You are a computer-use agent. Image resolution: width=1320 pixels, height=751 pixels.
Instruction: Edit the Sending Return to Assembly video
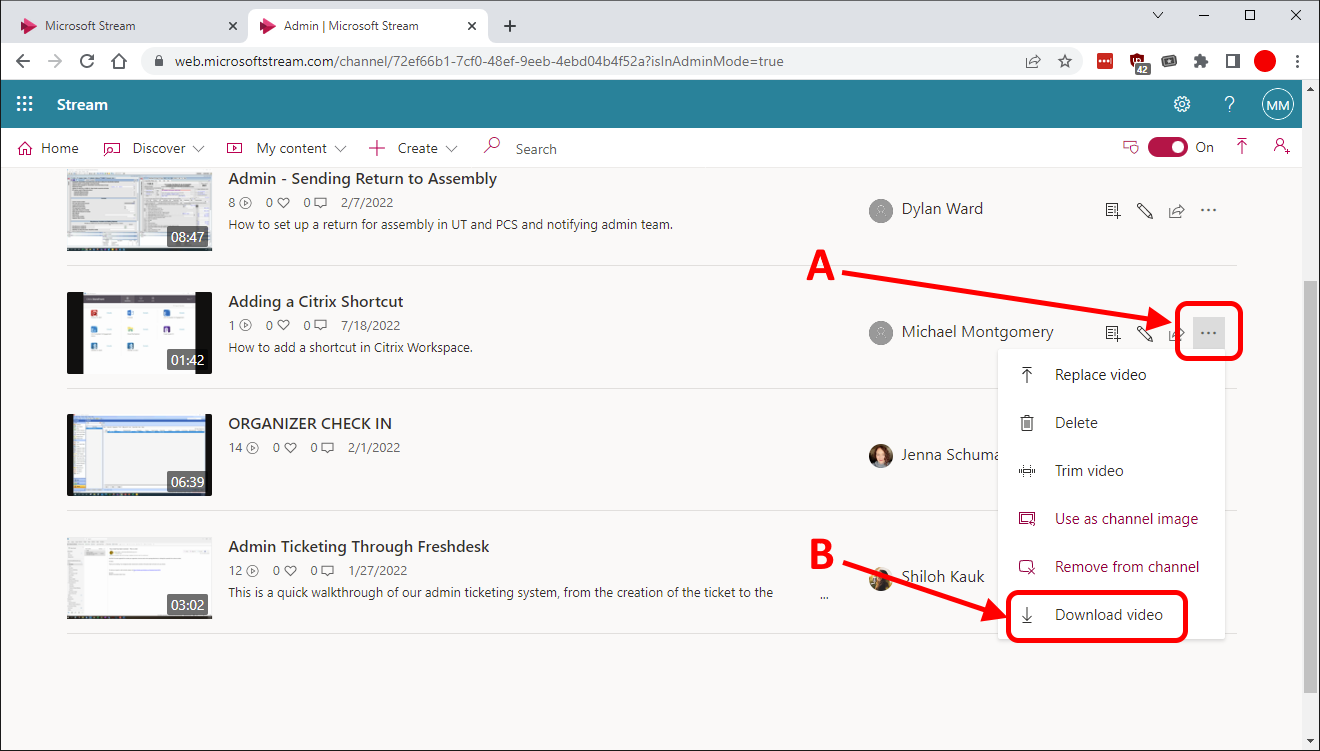[x=1145, y=211]
